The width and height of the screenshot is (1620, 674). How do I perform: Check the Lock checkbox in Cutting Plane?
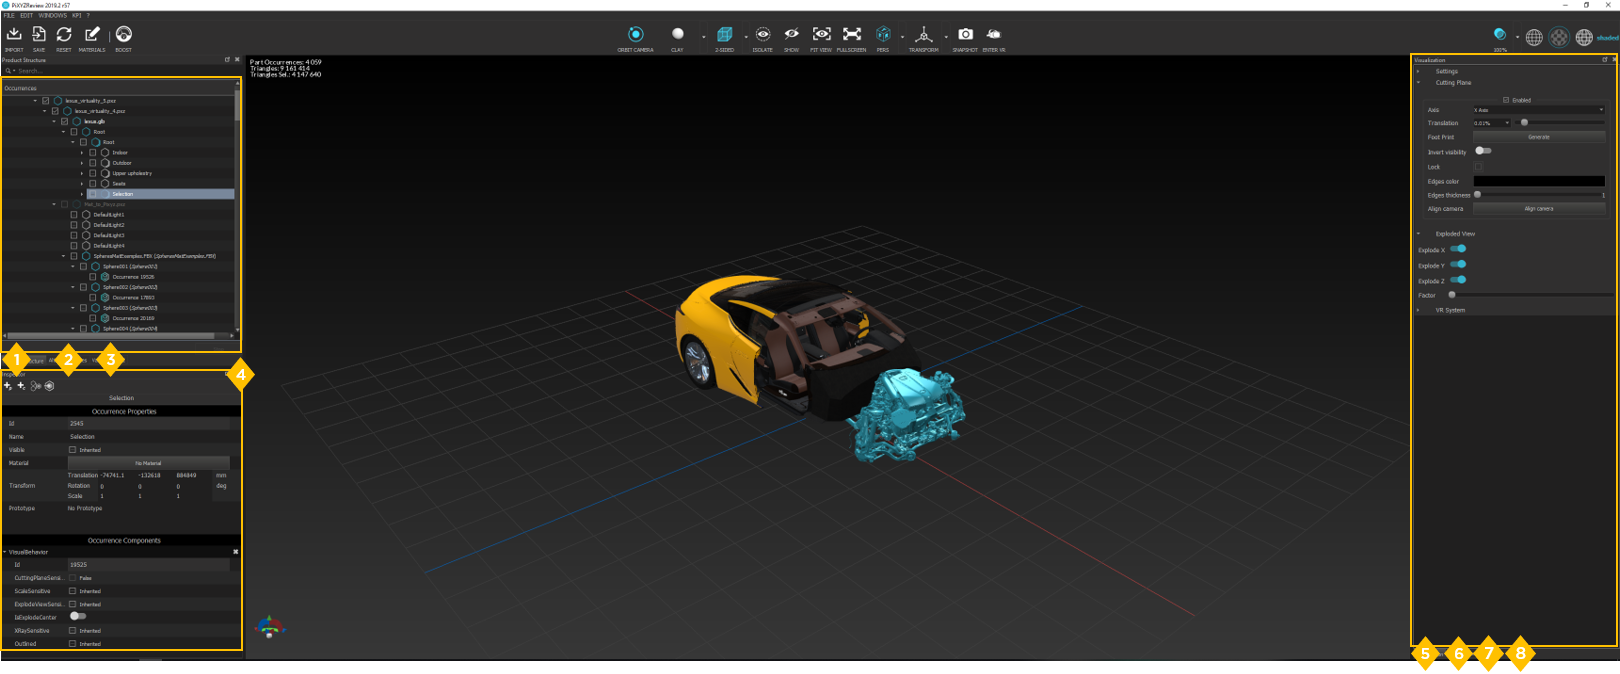1478,167
